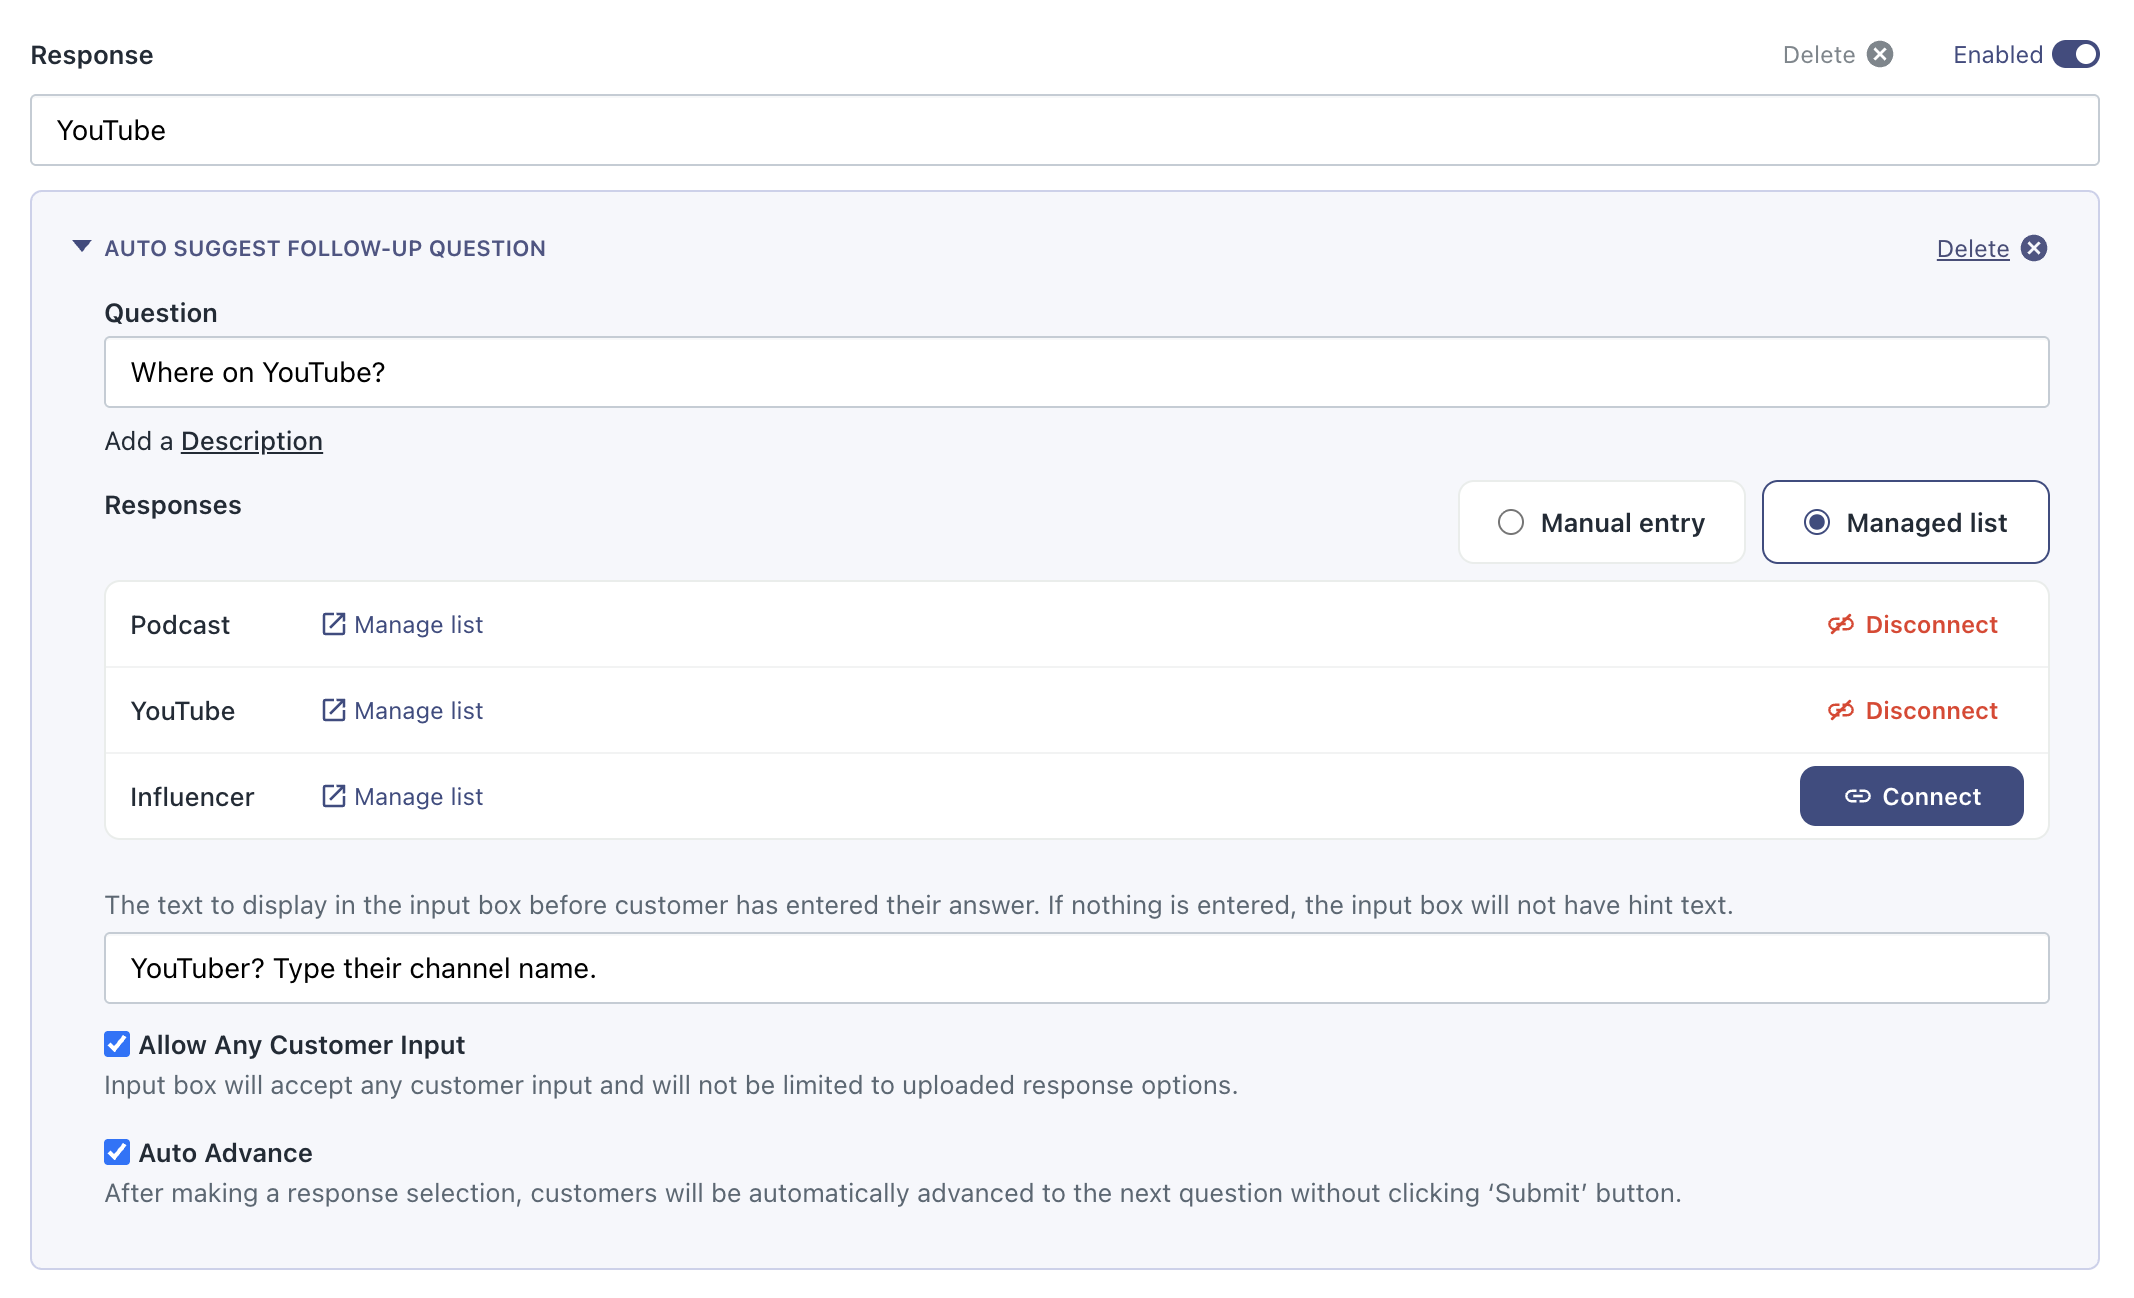Connect the Influencer managed list
Viewport: 2134px width, 1298px height.
[x=1912, y=796]
